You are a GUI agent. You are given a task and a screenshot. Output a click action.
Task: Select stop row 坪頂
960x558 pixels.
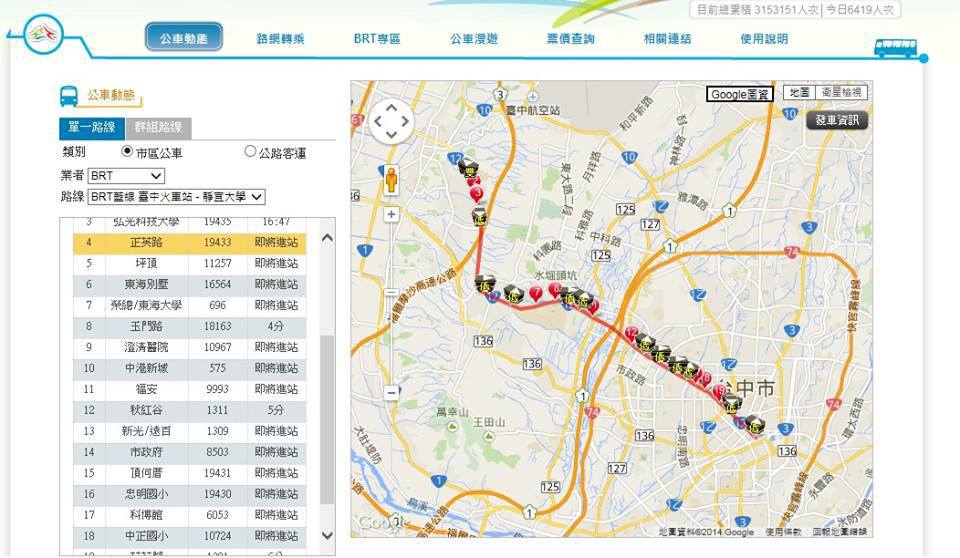pyautogui.click(x=189, y=263)
